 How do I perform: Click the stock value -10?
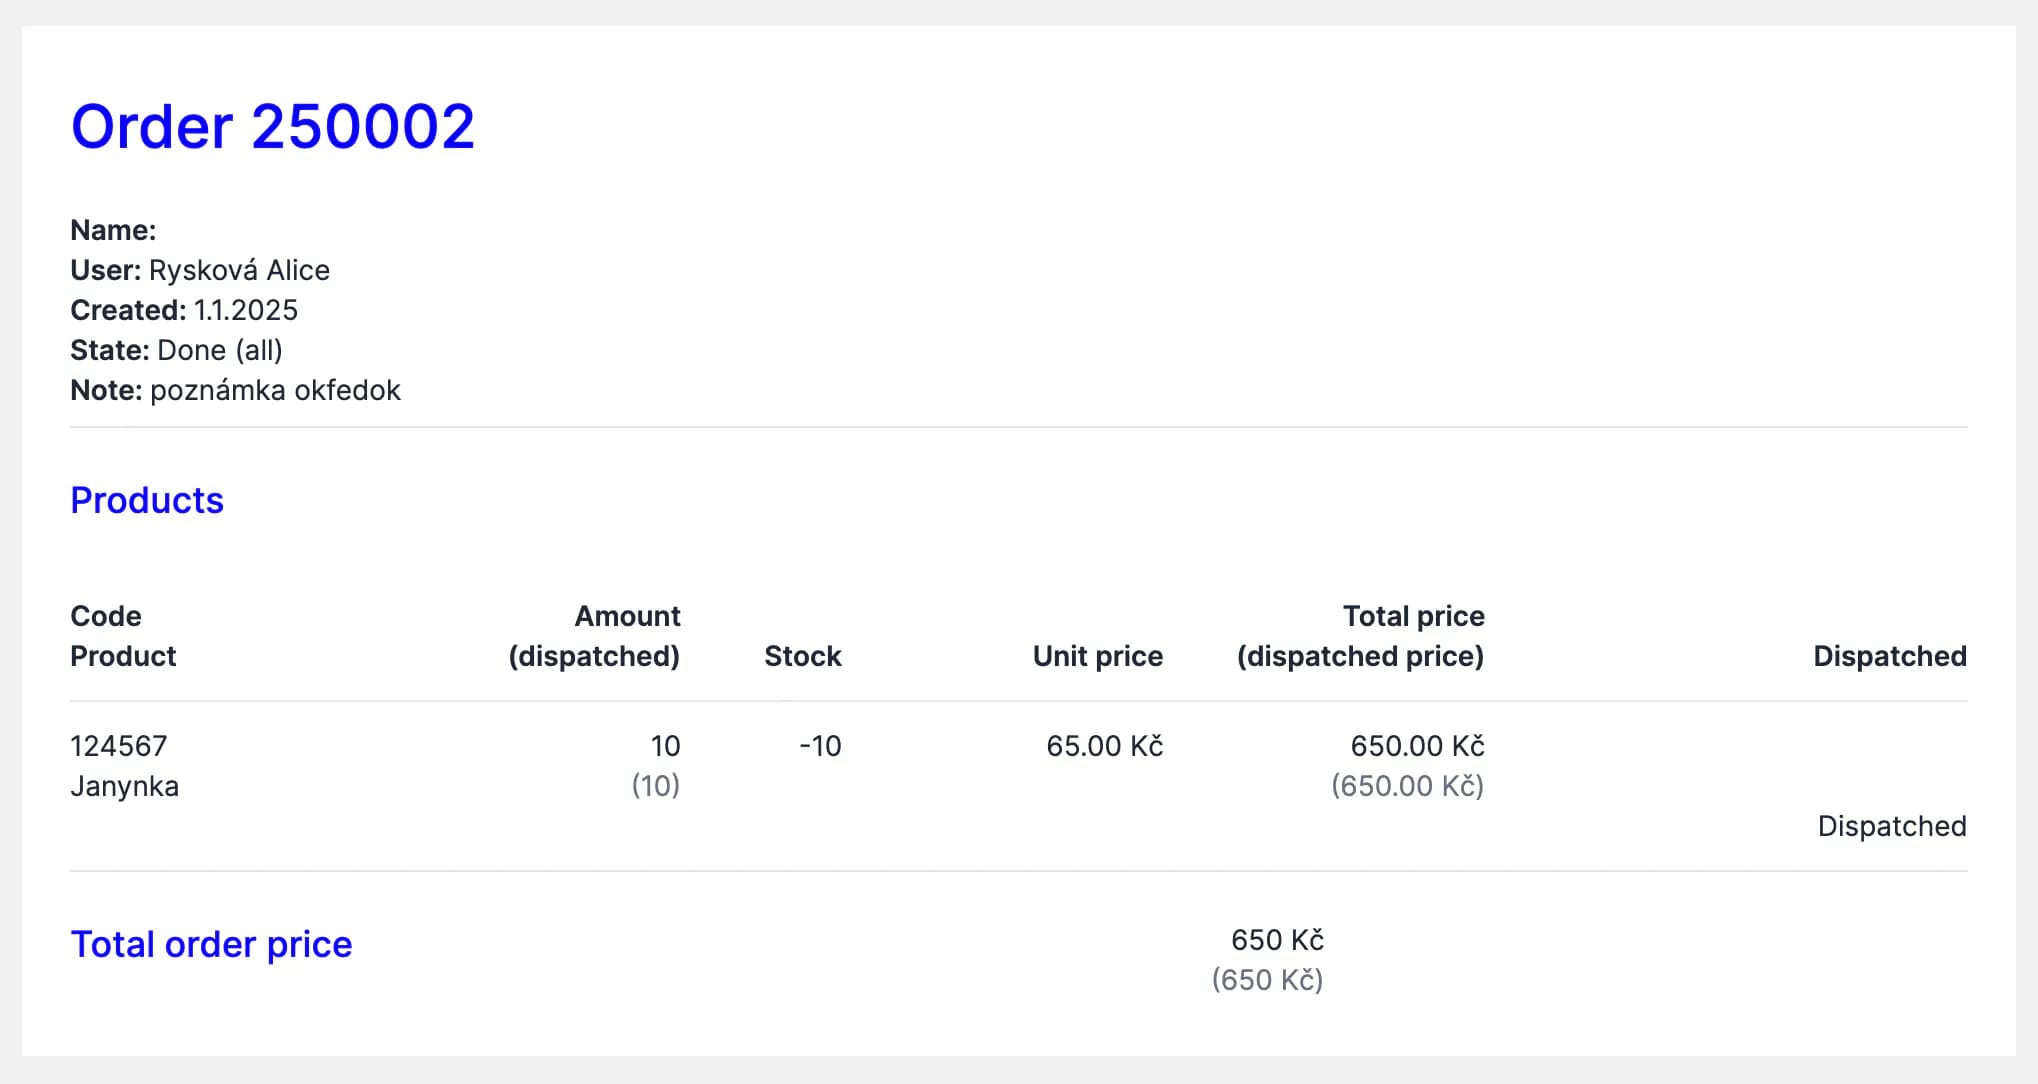[820, 746]
